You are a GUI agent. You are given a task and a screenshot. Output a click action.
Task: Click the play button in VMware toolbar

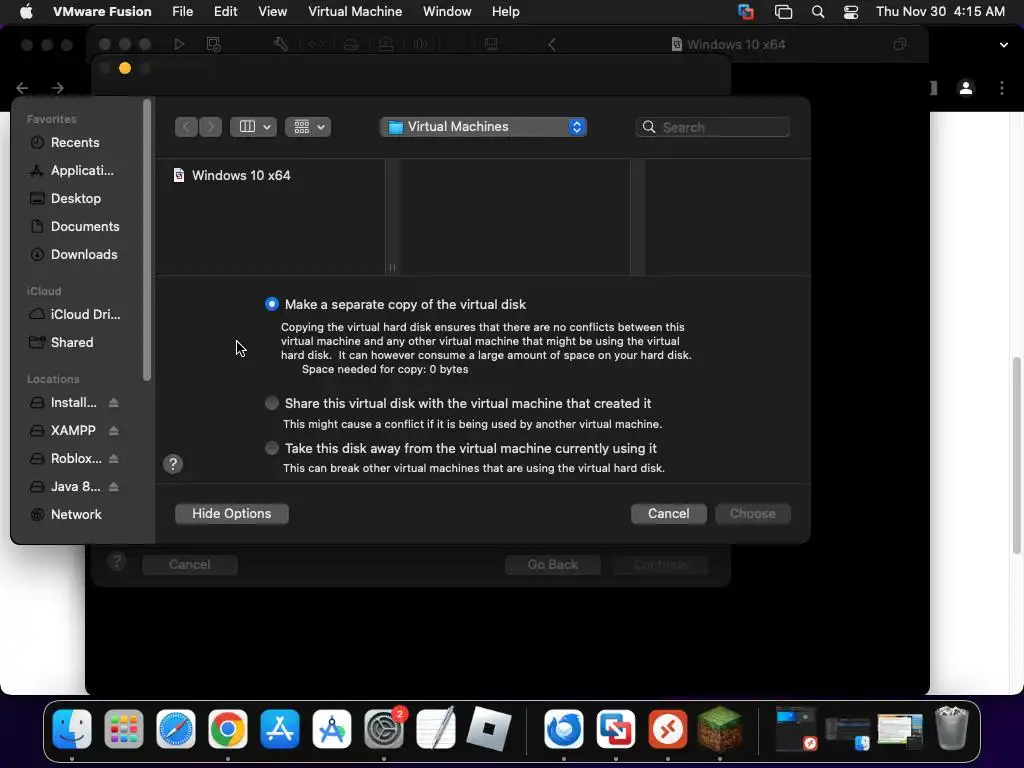(x=179, y=44)
